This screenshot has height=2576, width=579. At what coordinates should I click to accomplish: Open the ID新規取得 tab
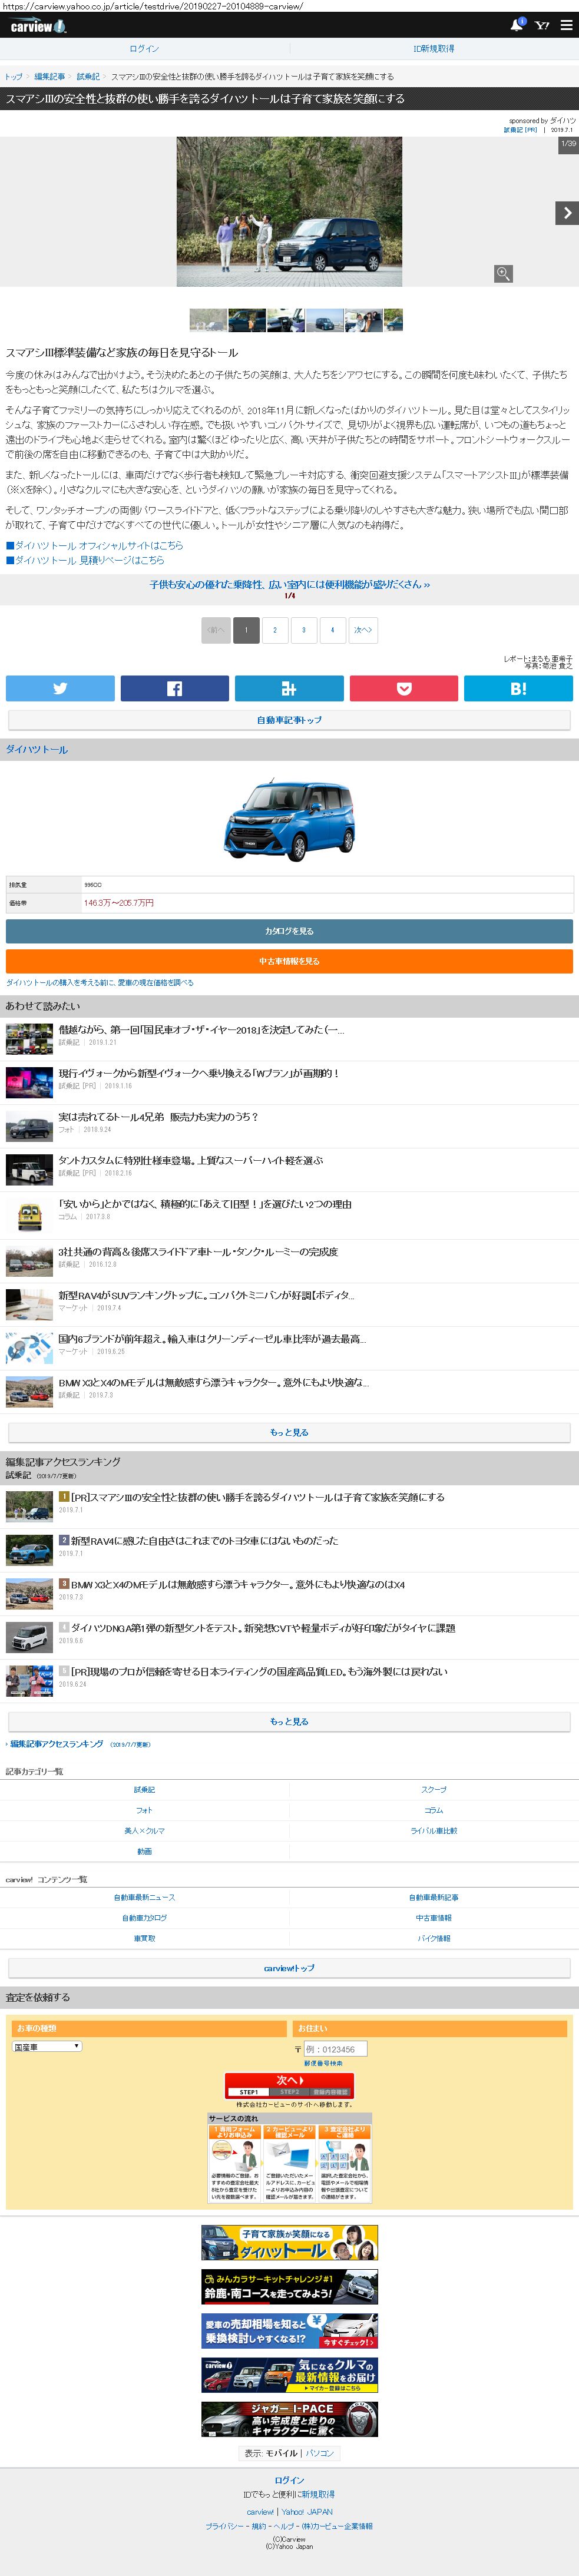[x=434, y=49]
